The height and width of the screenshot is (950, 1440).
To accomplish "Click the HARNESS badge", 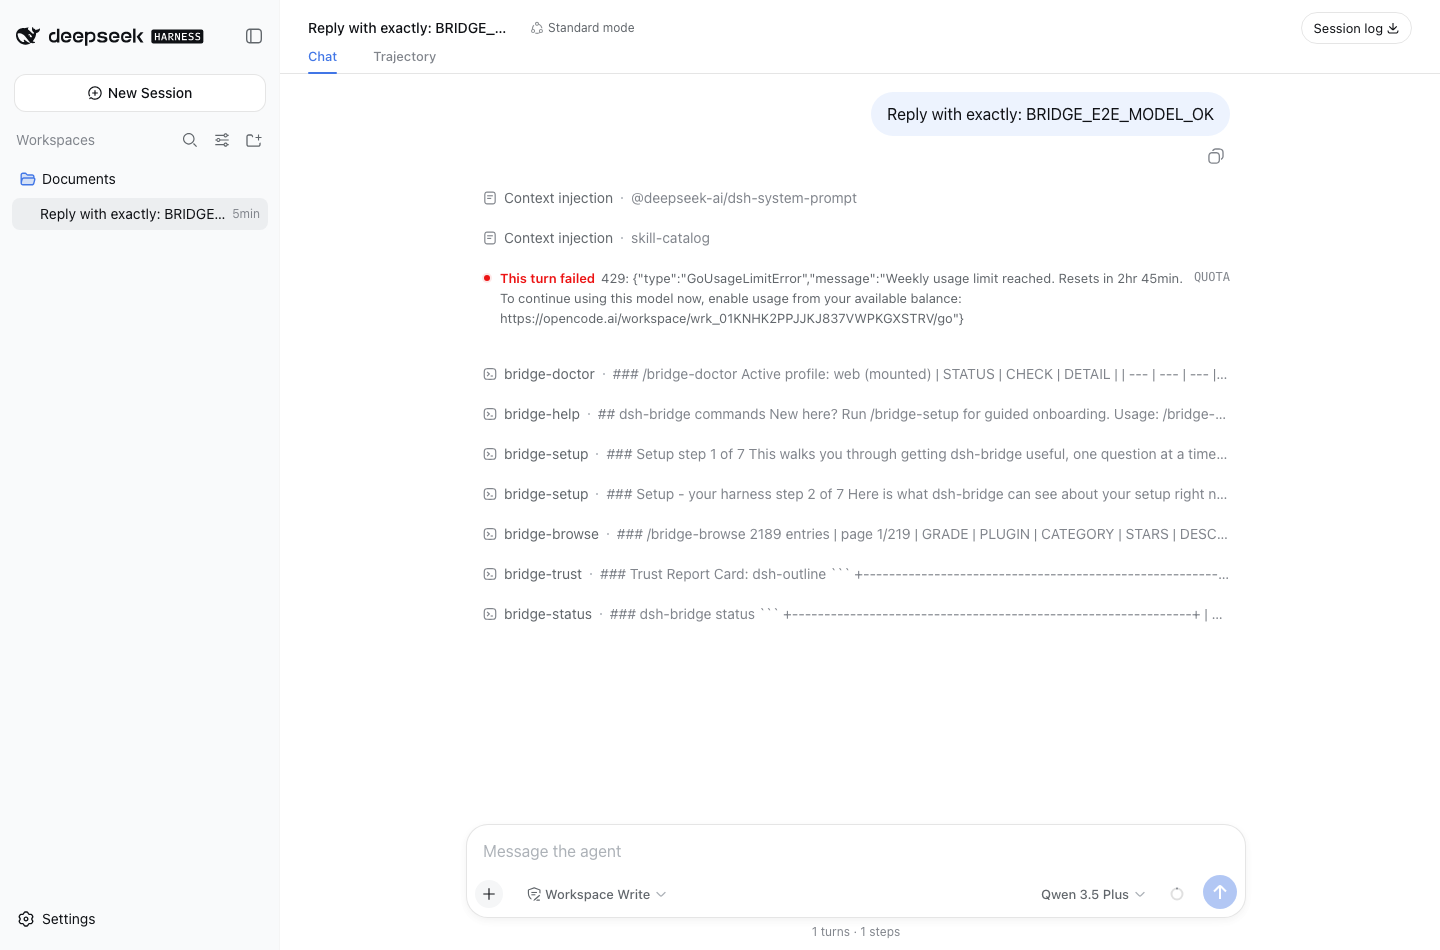I will (177, 37).
